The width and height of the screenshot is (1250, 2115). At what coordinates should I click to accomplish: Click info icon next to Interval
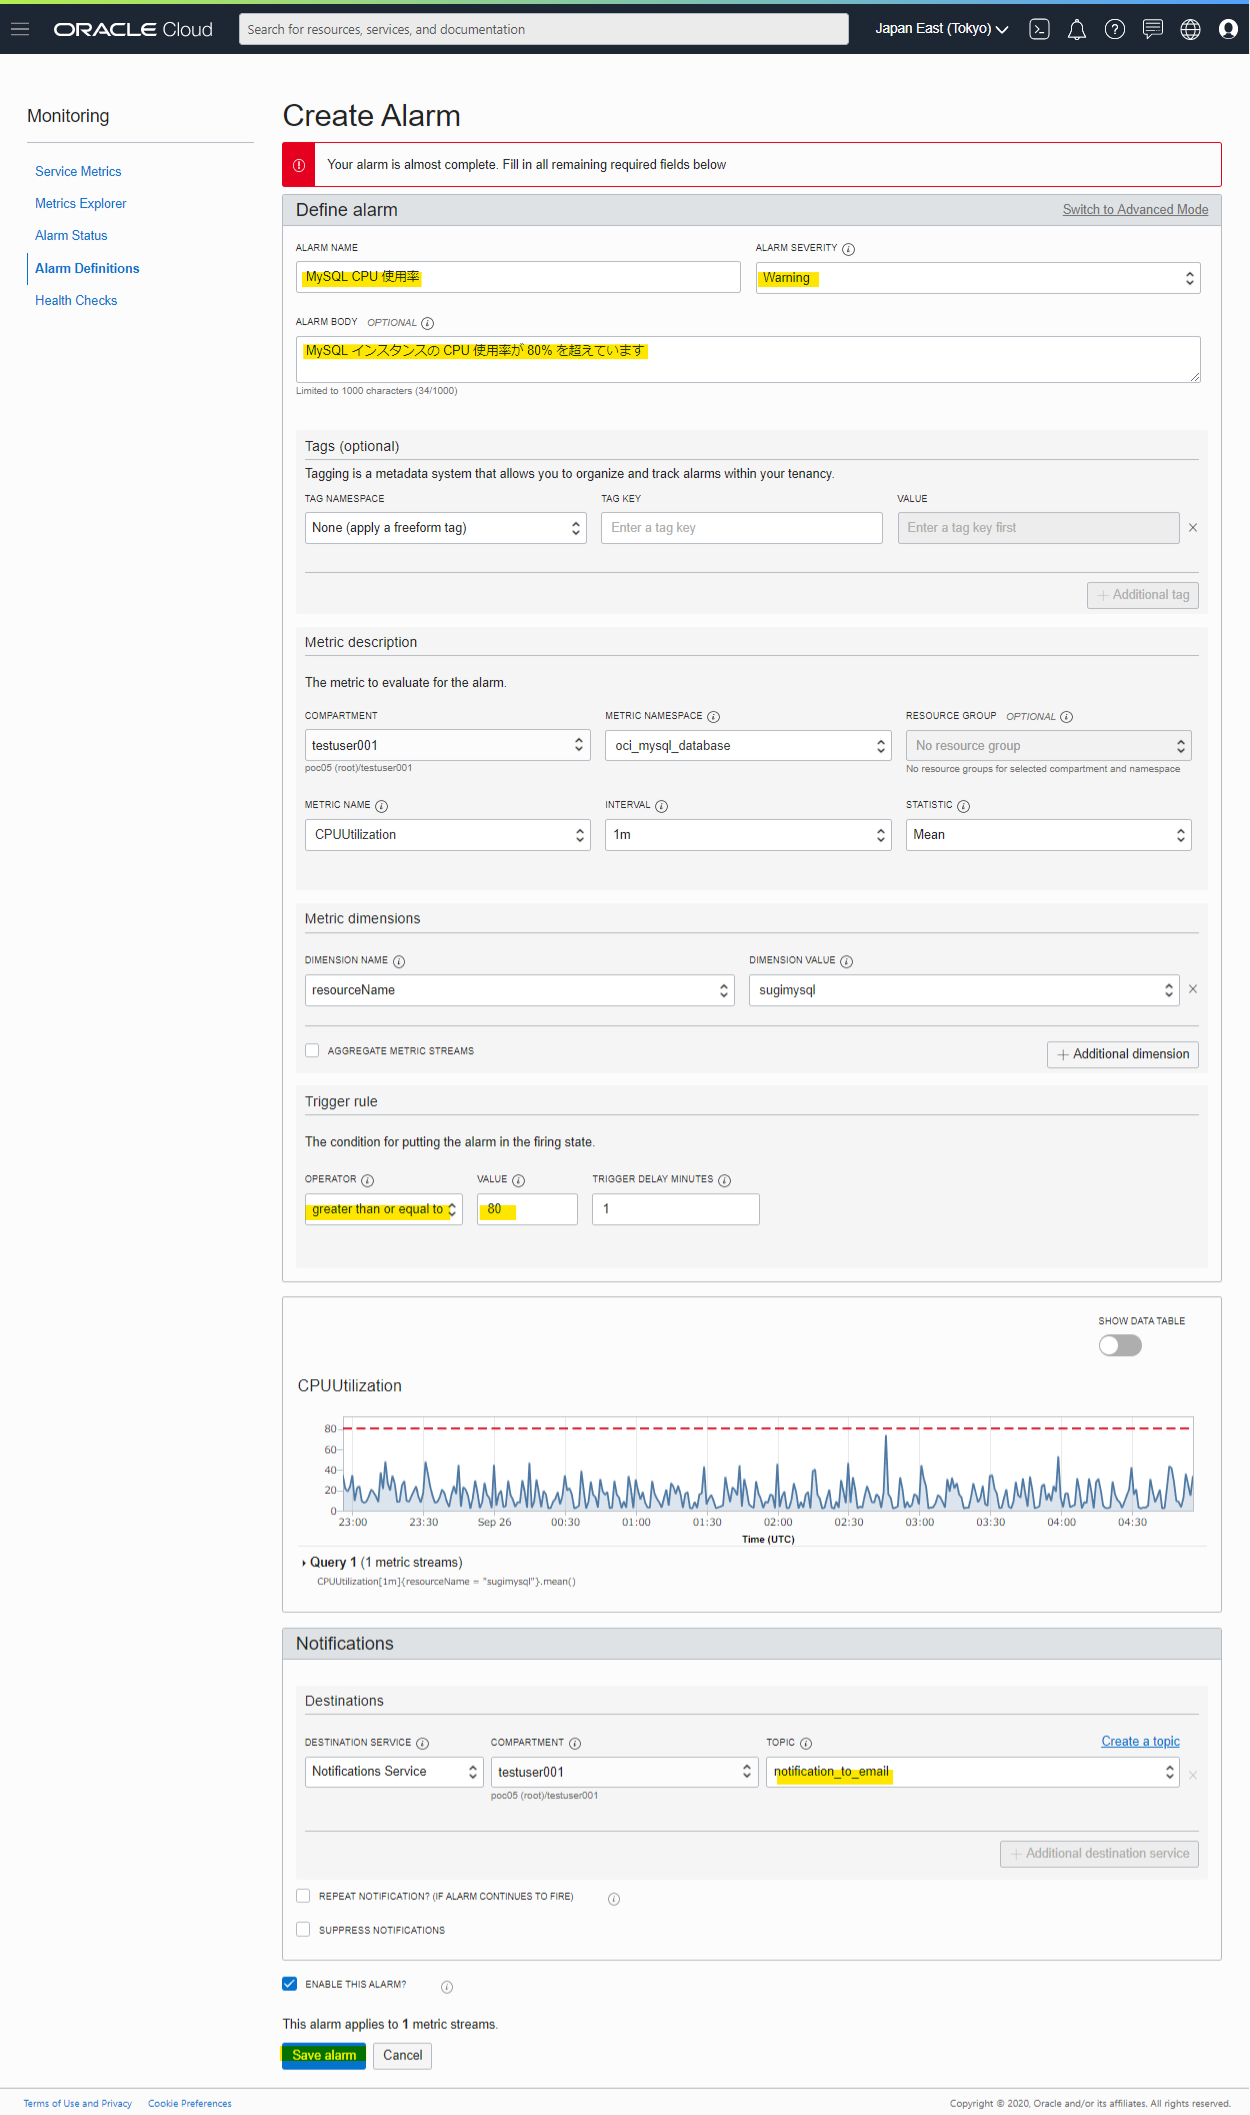tap(661, 806)
